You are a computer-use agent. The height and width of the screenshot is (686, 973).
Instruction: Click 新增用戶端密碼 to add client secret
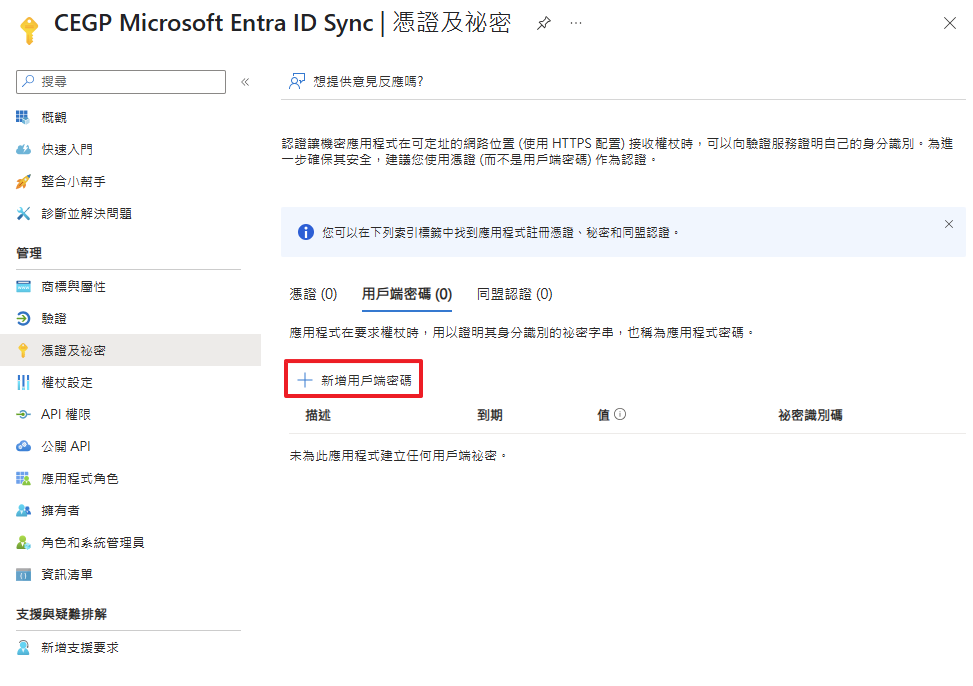355,381
